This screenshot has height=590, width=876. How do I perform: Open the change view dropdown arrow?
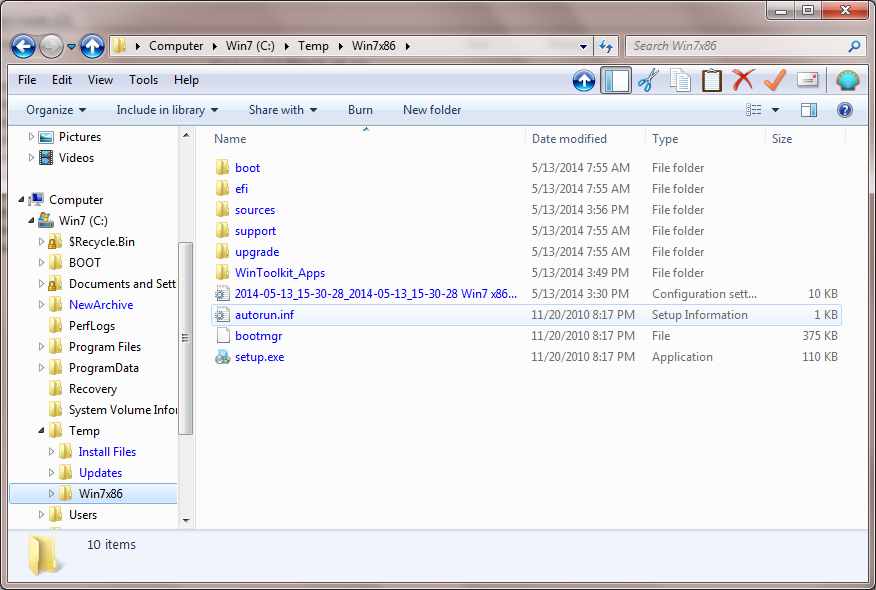coord(776,110)
